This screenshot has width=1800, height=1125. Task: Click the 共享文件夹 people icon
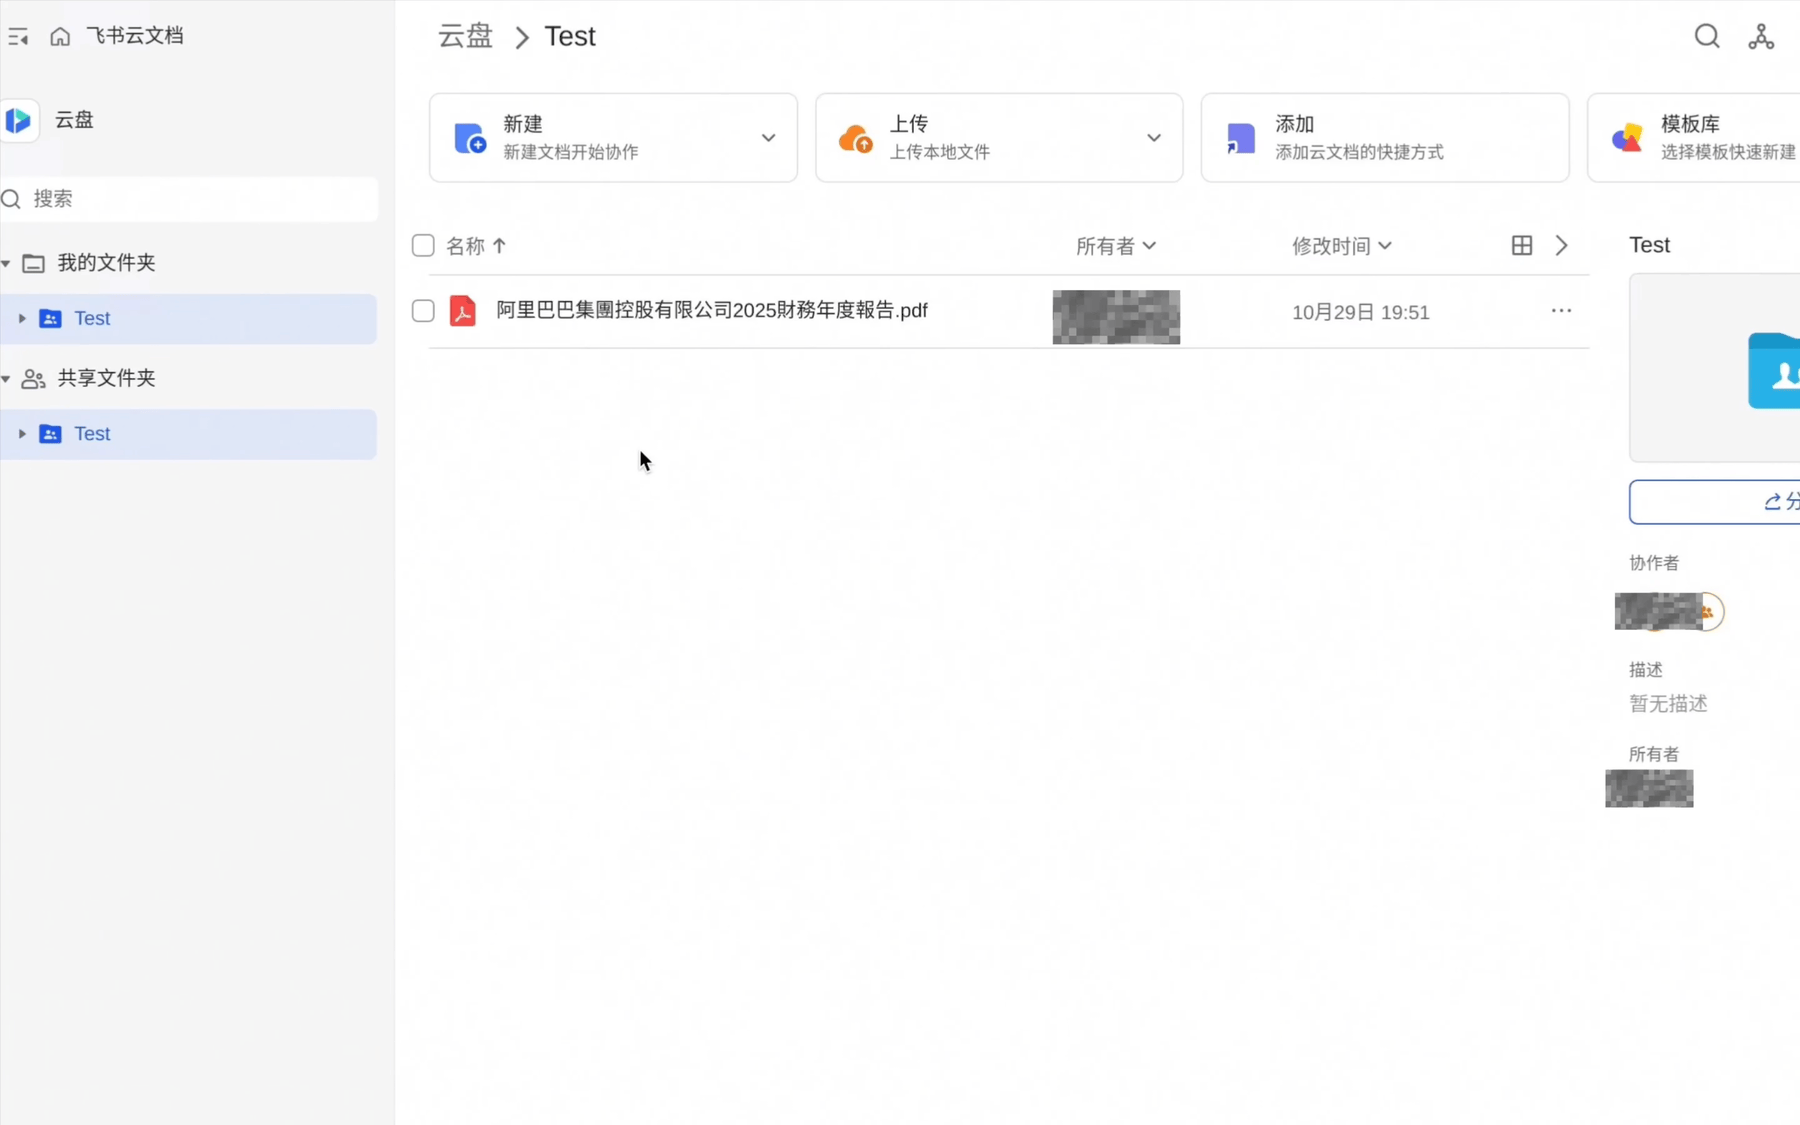pos(33,378)
